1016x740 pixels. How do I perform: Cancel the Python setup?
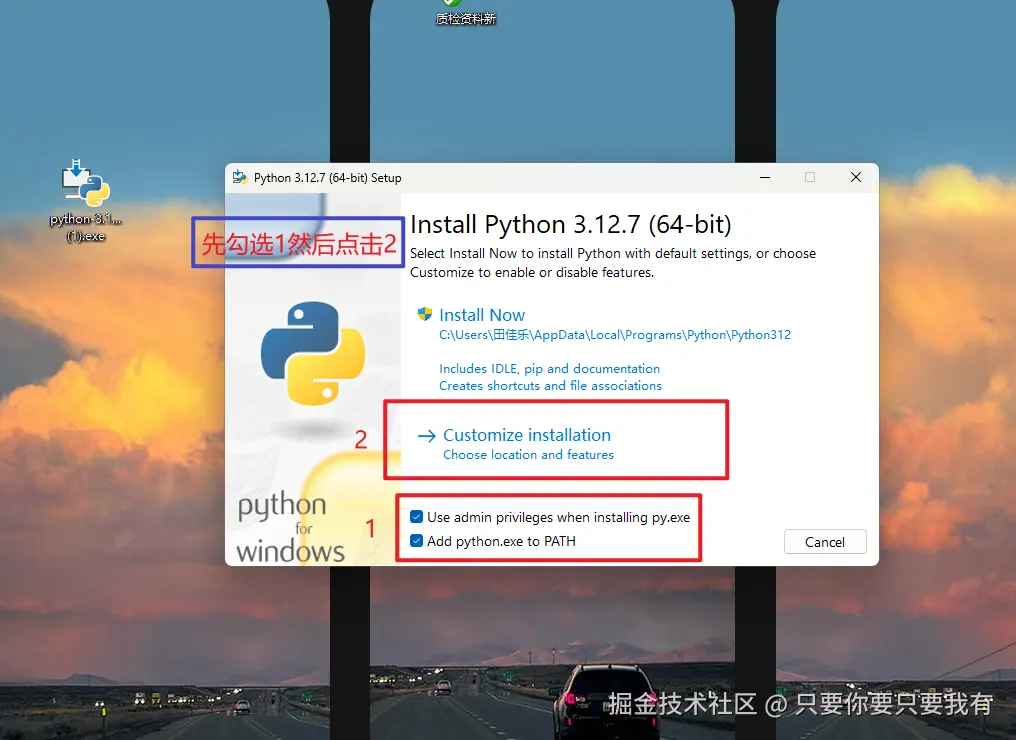(x=825, y=542)
